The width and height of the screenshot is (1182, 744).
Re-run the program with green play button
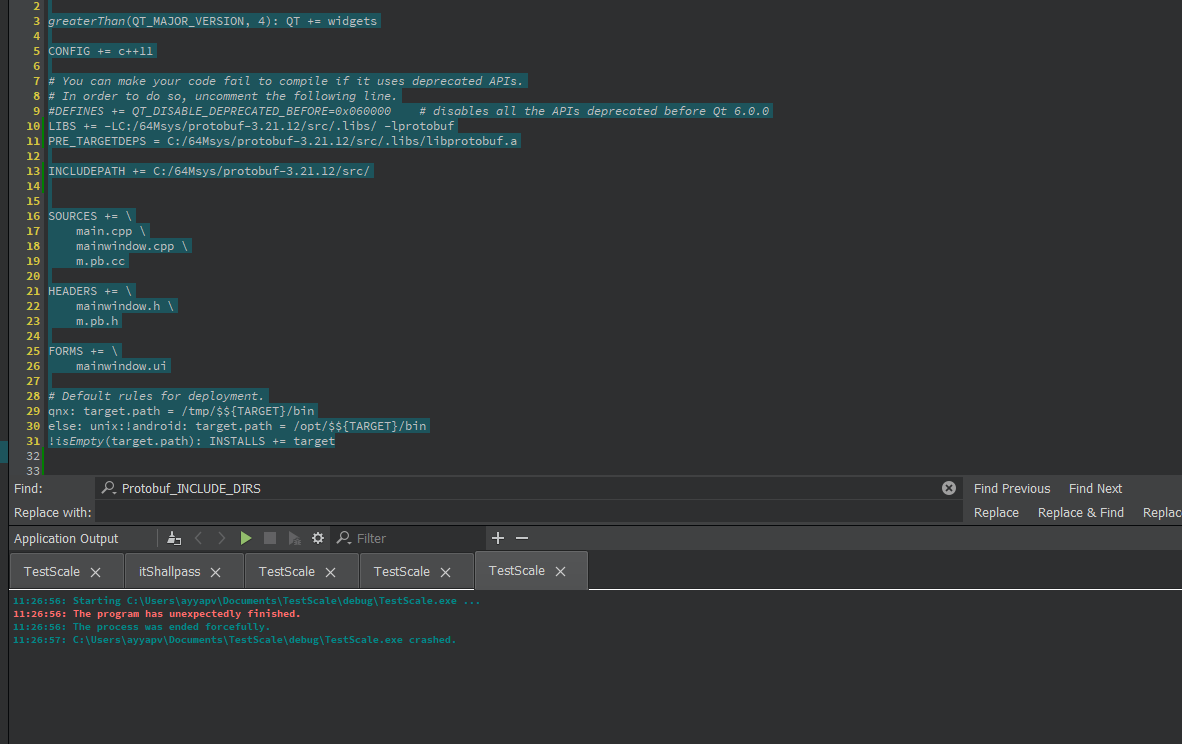[x=246, y=538]
